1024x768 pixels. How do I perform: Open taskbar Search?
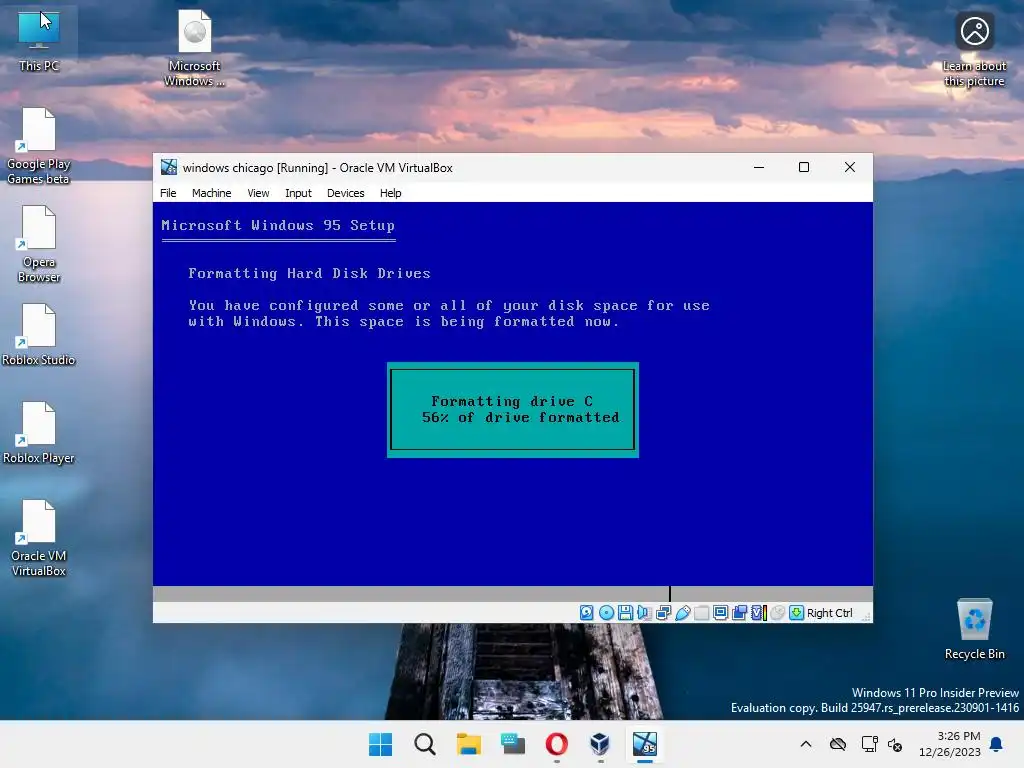[424, 744]
